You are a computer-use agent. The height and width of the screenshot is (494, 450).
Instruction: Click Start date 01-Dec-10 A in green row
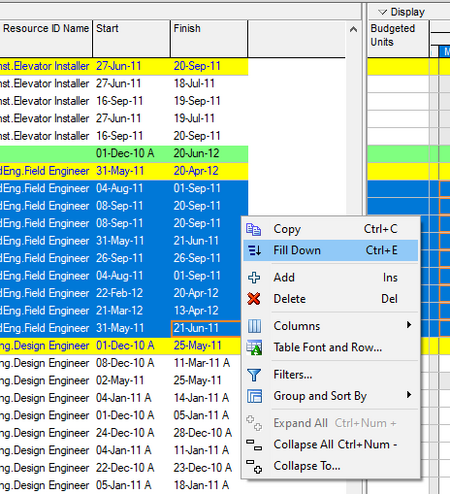(x=125, y=154)
